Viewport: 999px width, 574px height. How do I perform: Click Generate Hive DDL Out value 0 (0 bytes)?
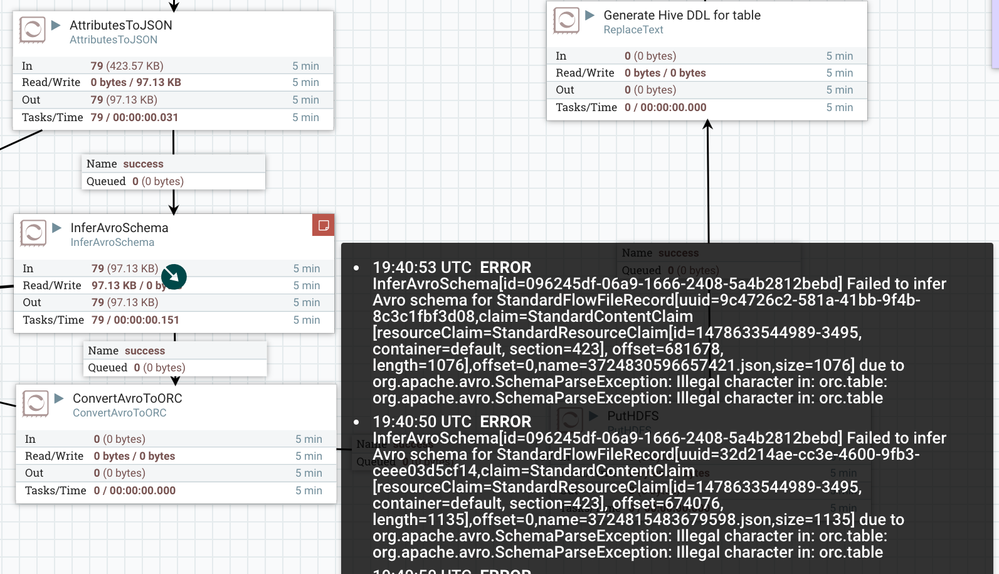pyautogui.click(x=650, y=90)
